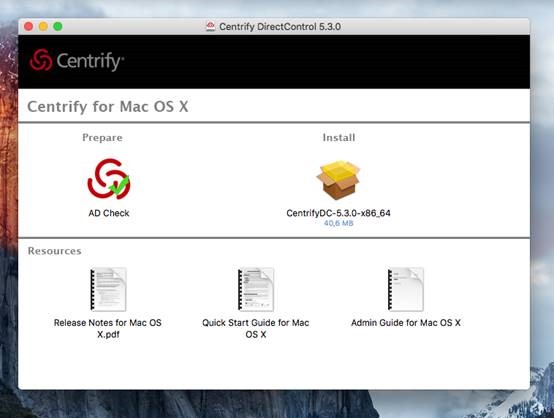Open Release Notes for Mac OS X.pdf icon
554x418 pixels.
coord(108,289)
